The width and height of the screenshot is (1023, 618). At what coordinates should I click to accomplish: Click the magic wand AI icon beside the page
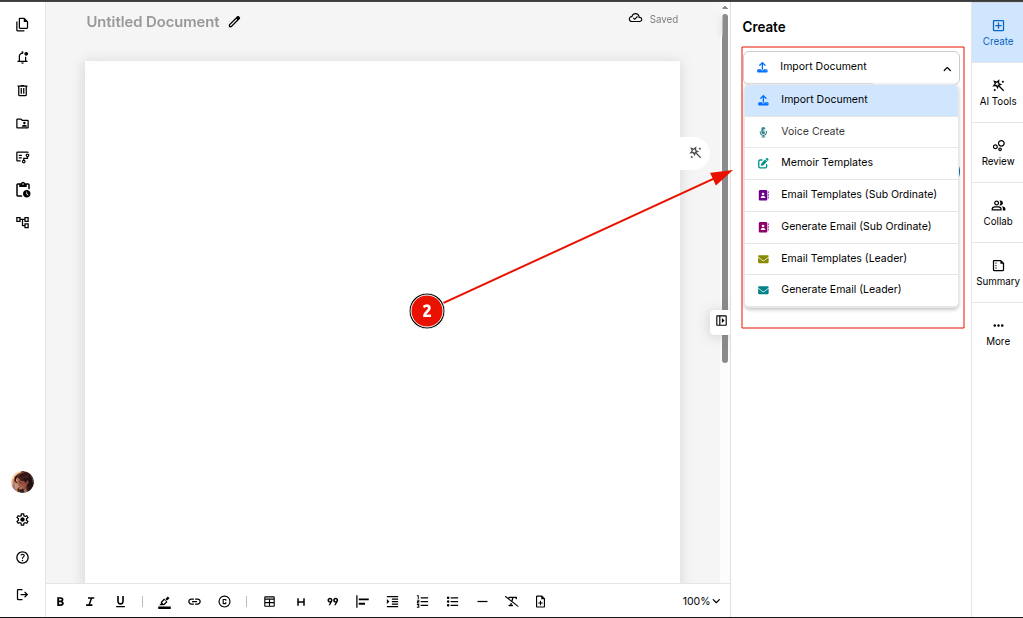(x=695, y=152)
